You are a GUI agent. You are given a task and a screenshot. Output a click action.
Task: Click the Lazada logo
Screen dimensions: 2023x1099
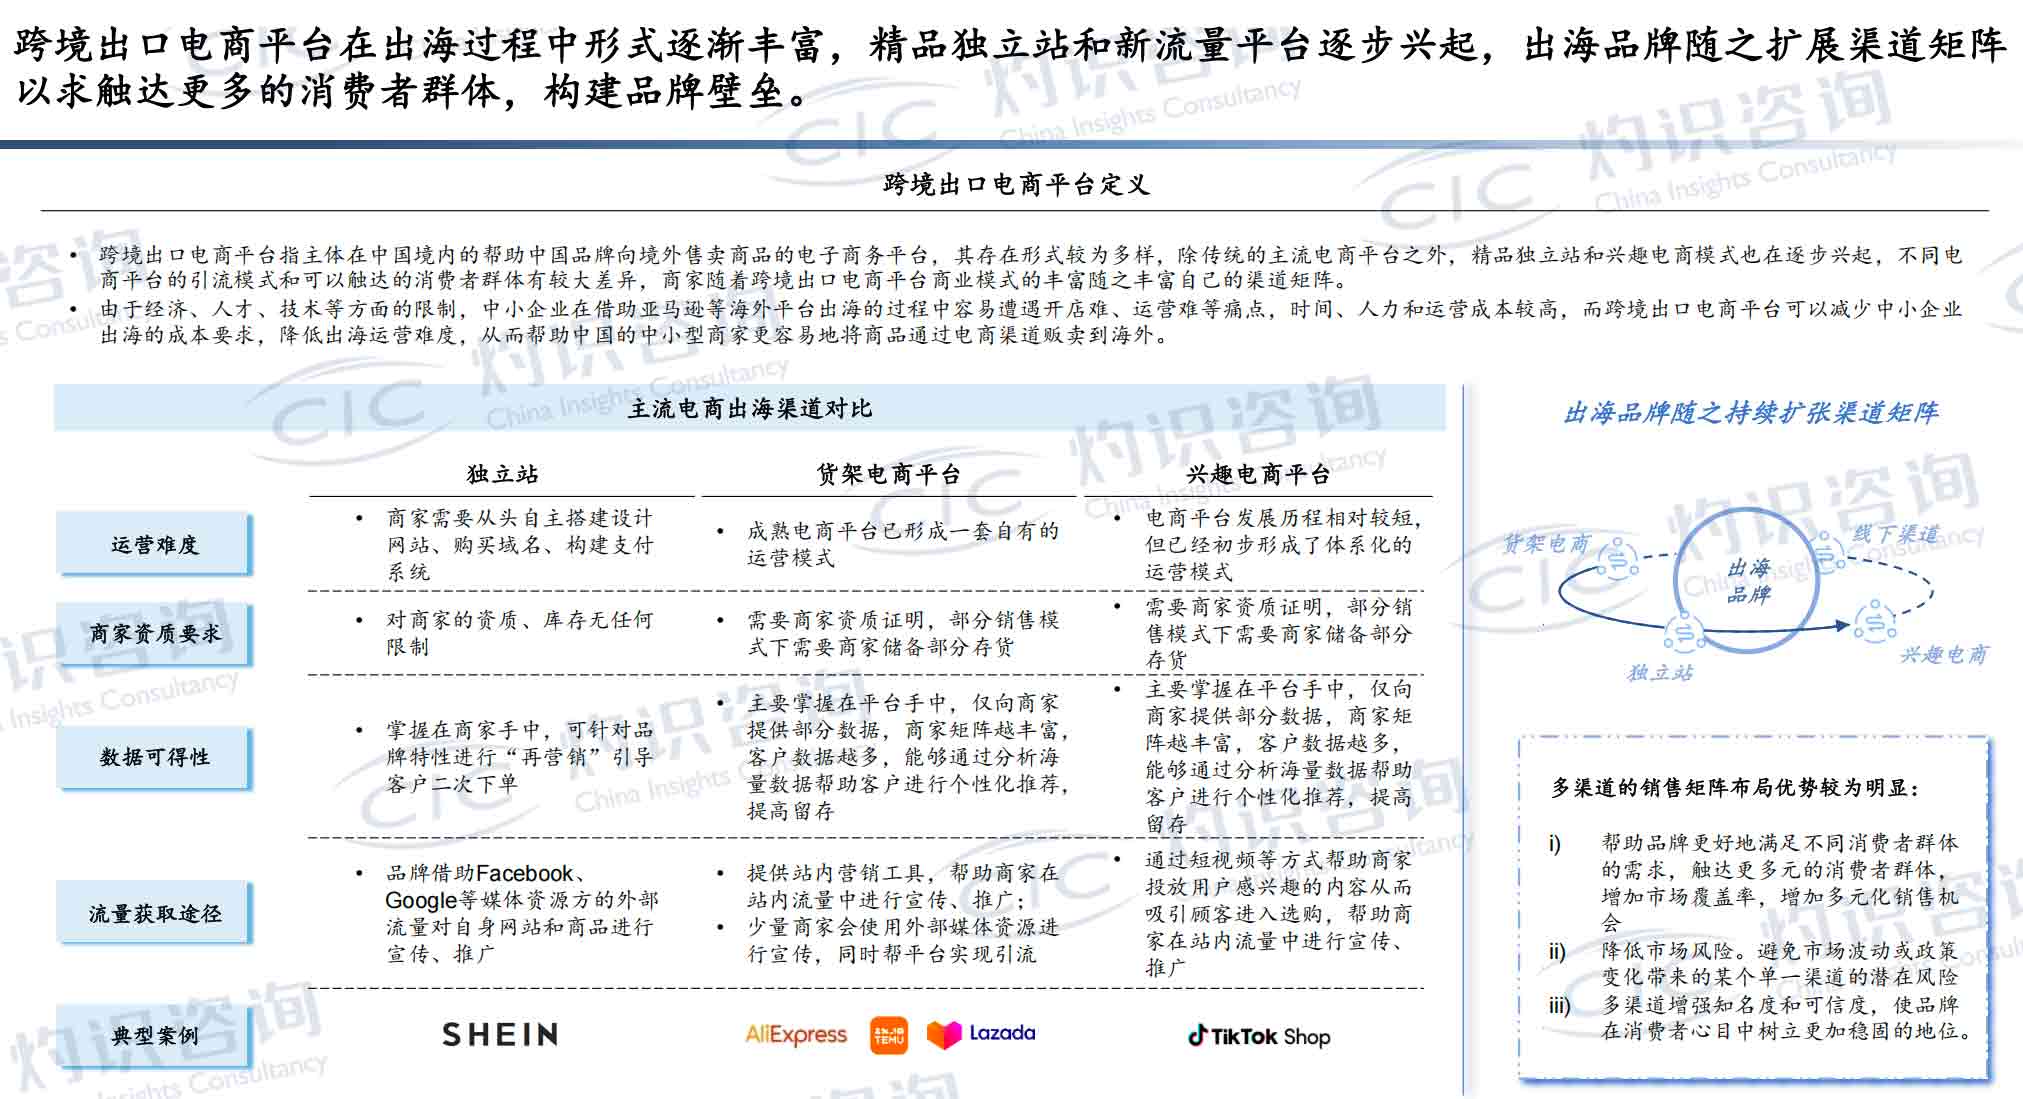[x=981, y=1034]
